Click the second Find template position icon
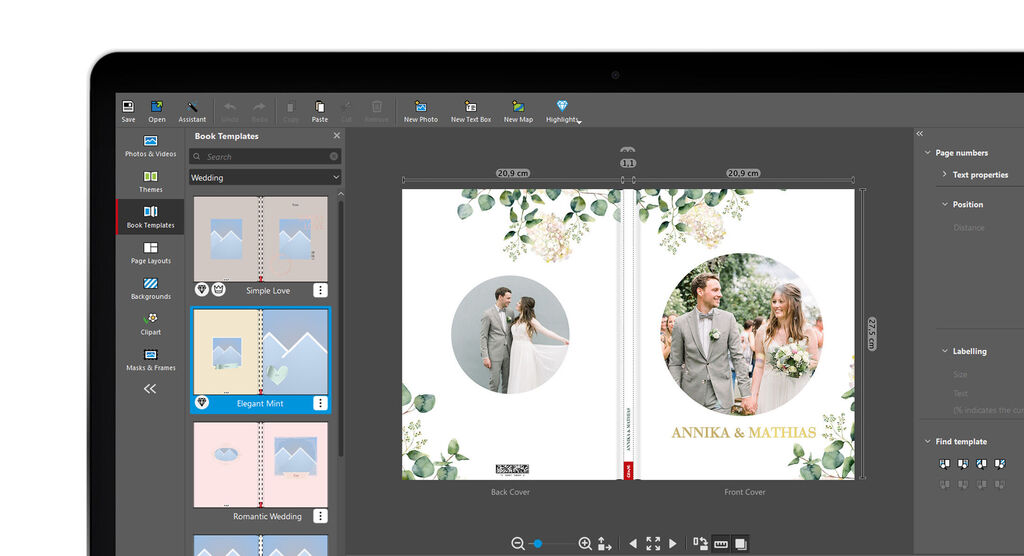This screenshot has height=556, width=1024. pos(963,464)
